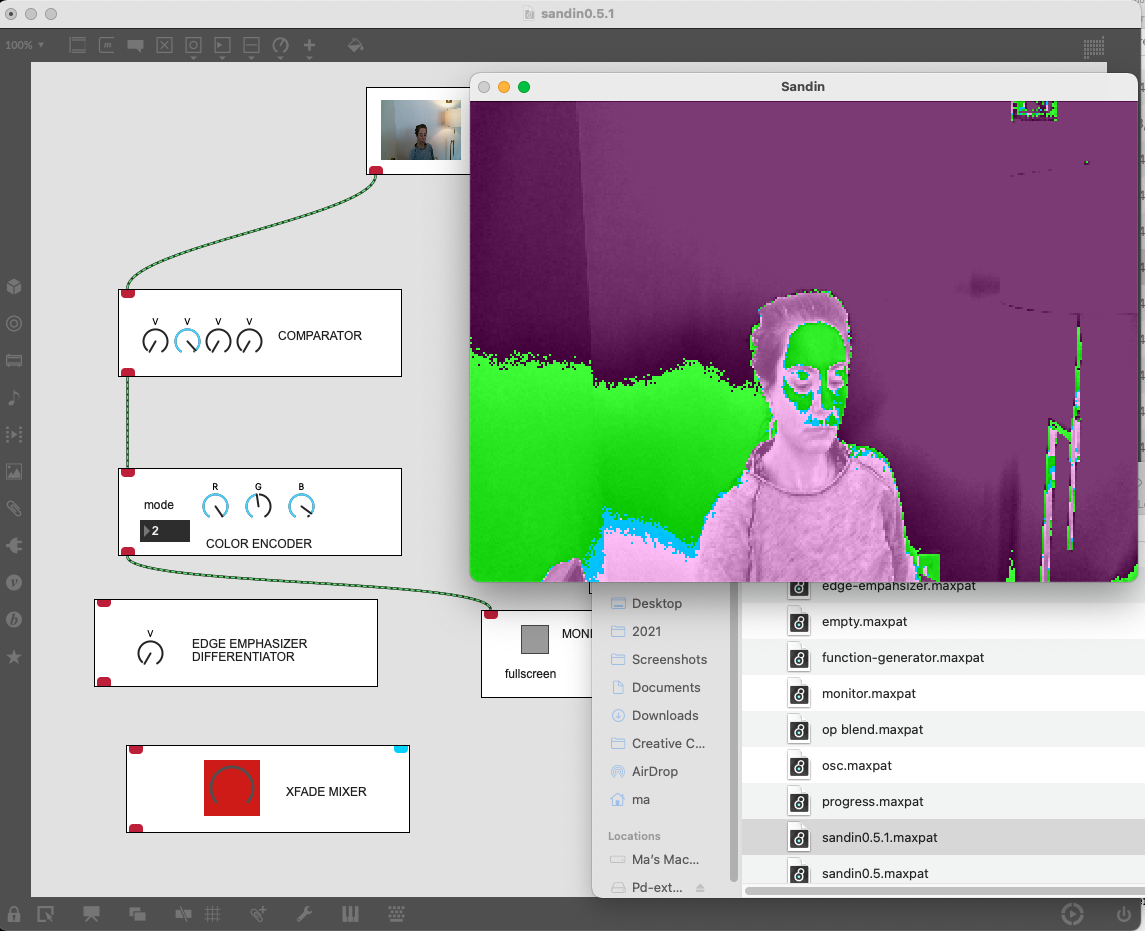This screenshot has height=931, width=1145.
Task: Adjust the B dial in COLOR ENCODER
Action: tap(302, 506)
